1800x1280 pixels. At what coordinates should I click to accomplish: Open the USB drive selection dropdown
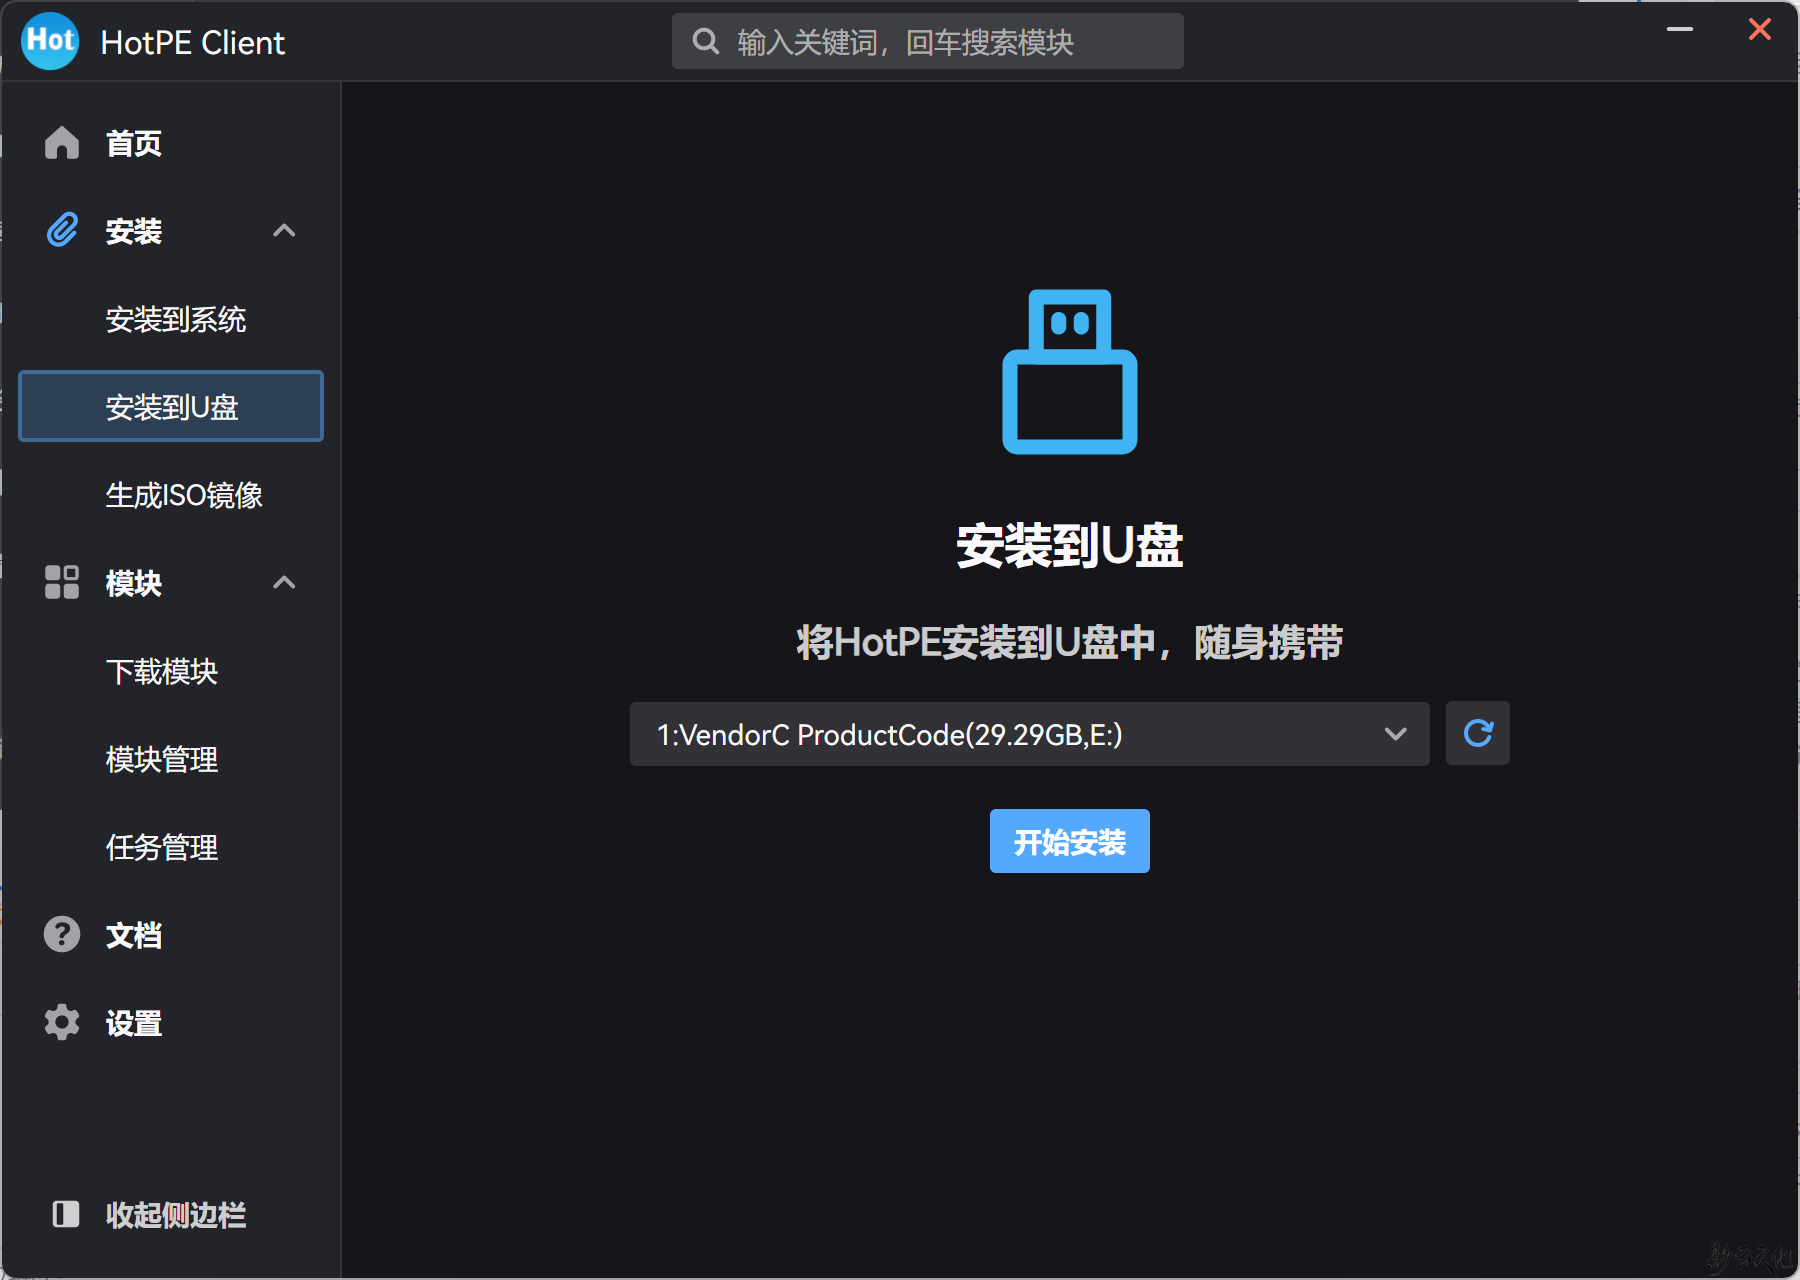coord(1030,734)
